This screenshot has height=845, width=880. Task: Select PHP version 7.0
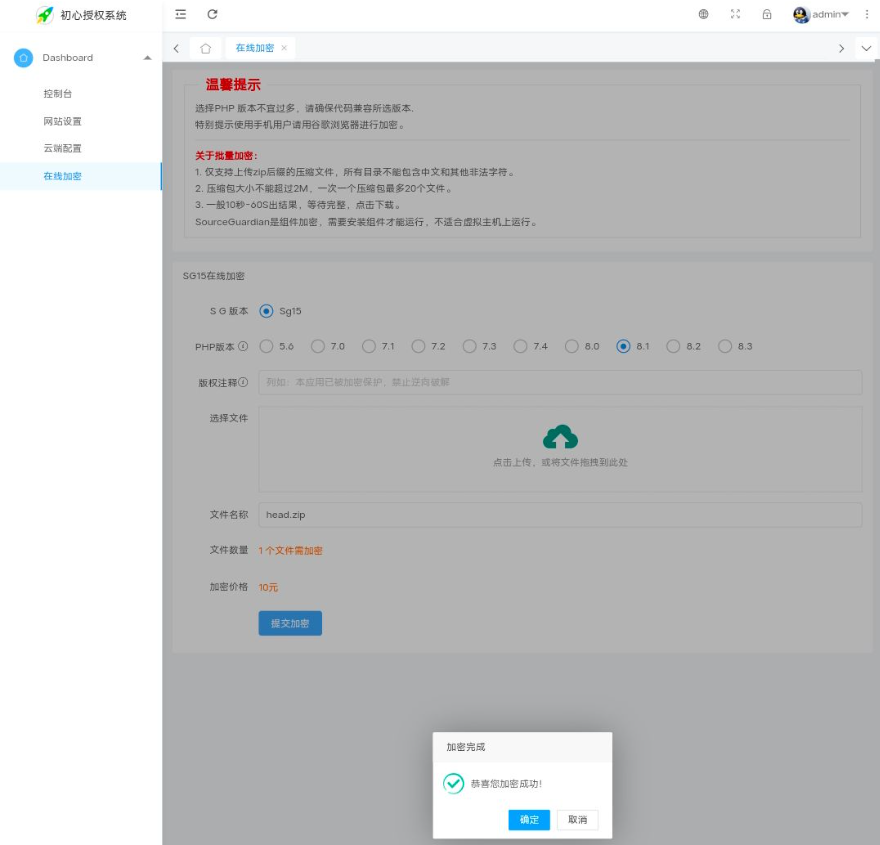pos(318,346)
